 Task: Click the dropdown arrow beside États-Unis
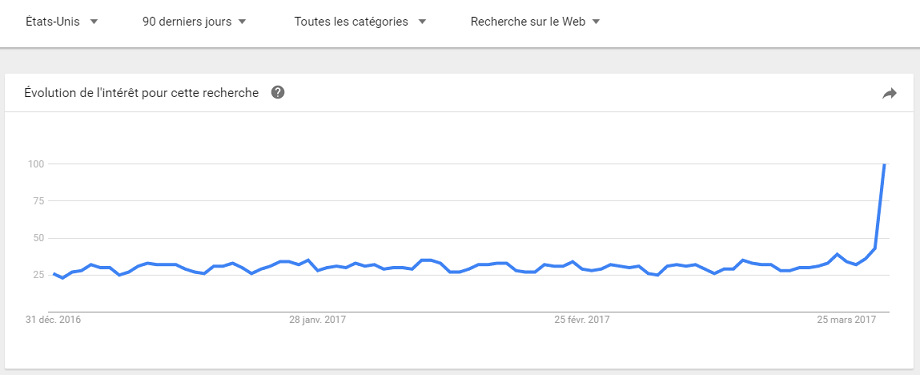(x=93, y=22)
